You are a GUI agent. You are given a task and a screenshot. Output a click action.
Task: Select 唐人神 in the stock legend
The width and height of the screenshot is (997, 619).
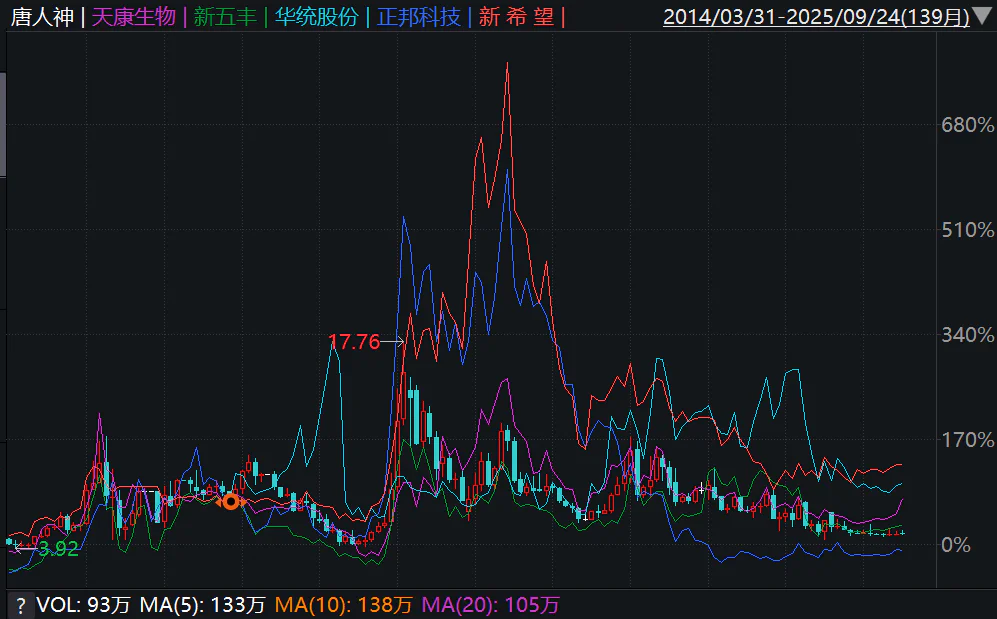41,17
